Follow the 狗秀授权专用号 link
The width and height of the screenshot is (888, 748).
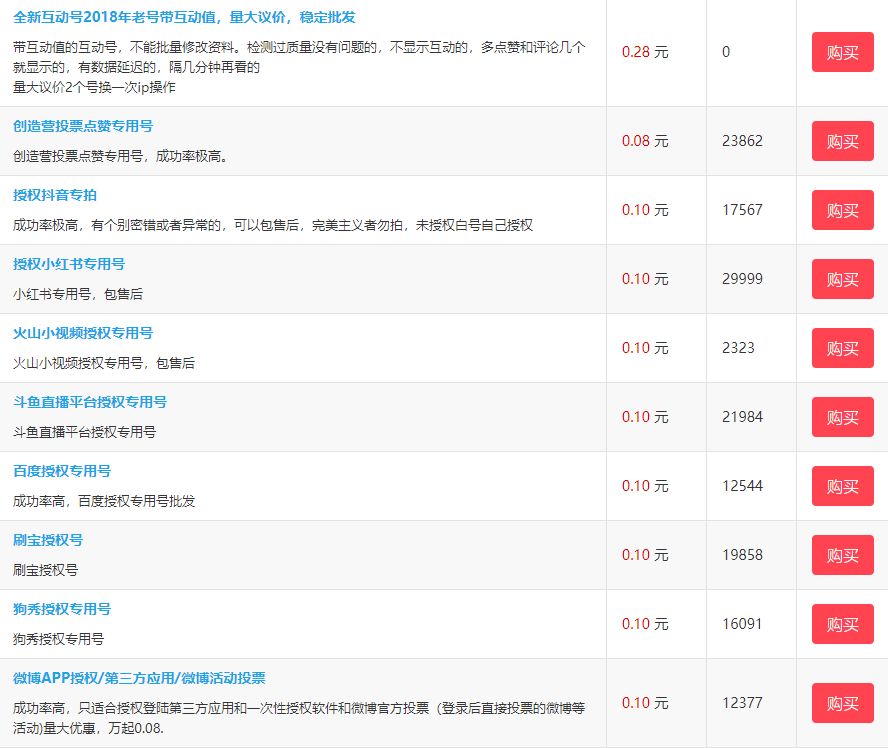tap(62, 609)
